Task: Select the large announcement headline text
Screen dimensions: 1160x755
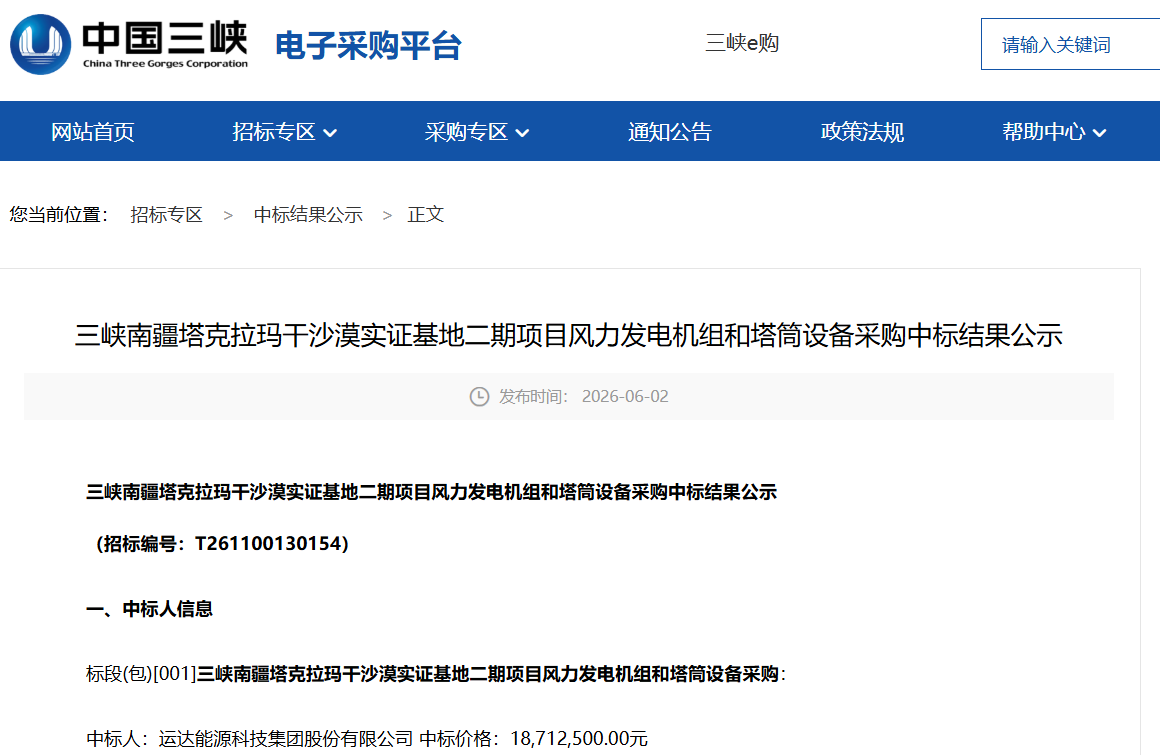Action: 569,336
